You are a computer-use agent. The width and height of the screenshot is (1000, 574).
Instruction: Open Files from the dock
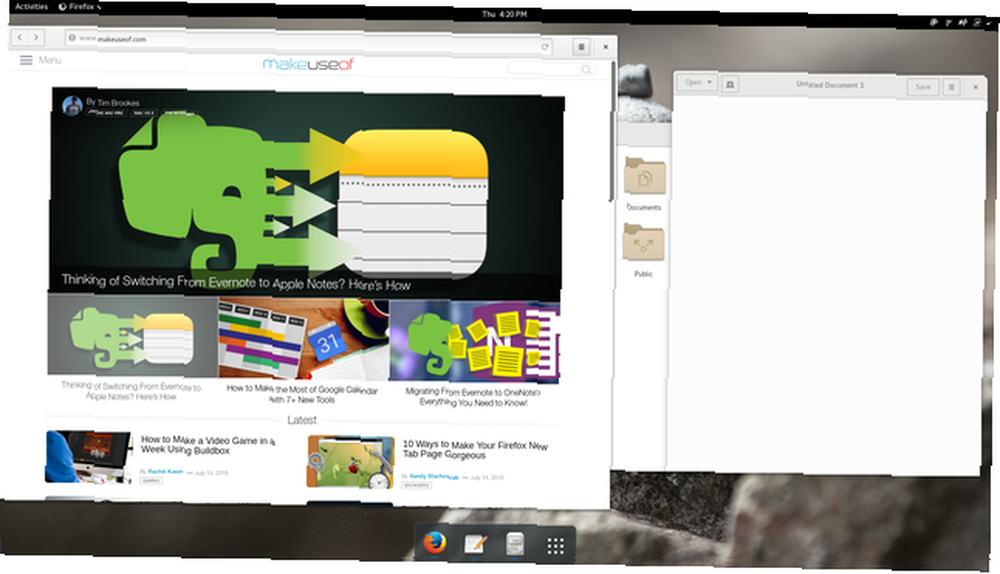tap(515, 545)
